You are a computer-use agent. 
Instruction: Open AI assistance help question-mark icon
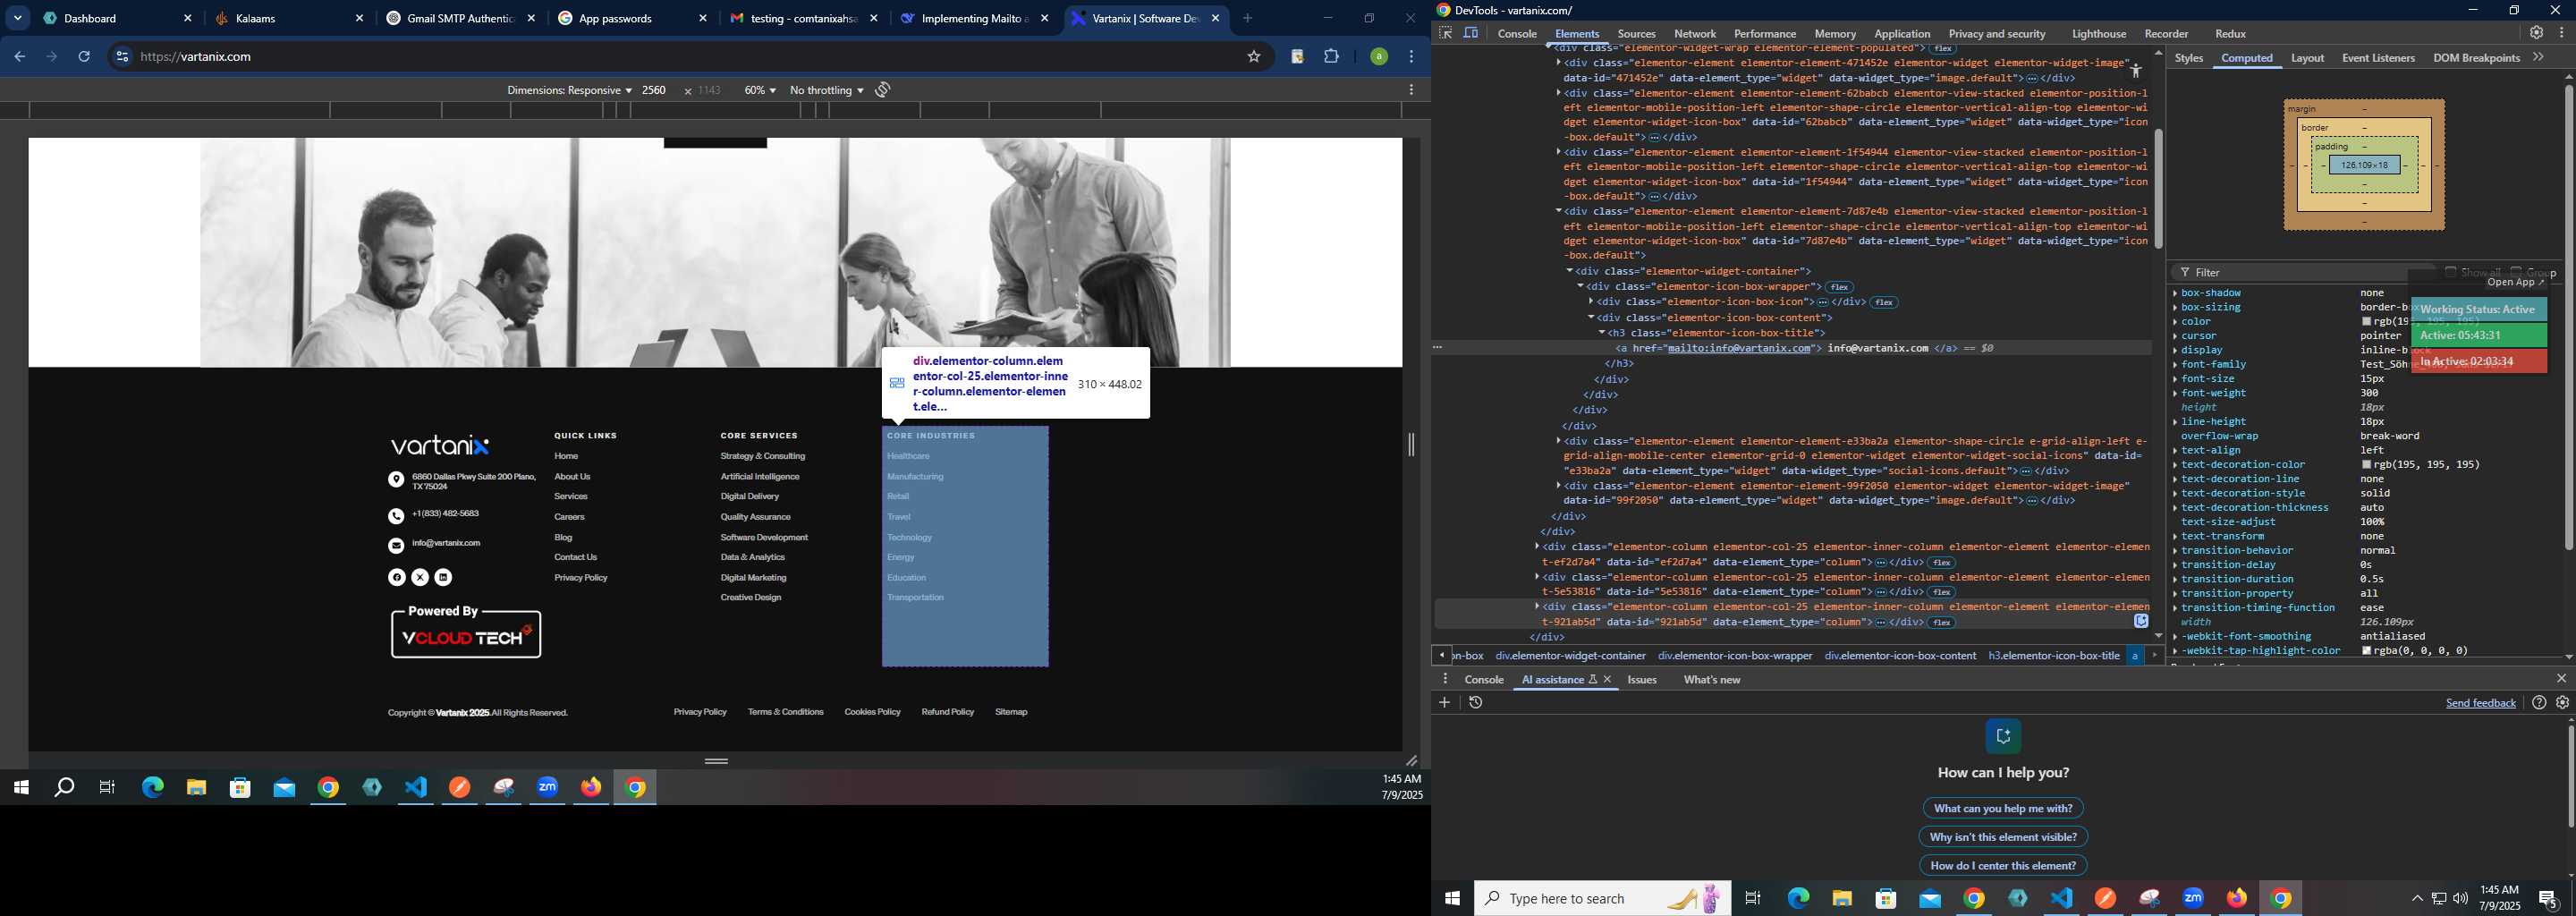point(2539,703)
